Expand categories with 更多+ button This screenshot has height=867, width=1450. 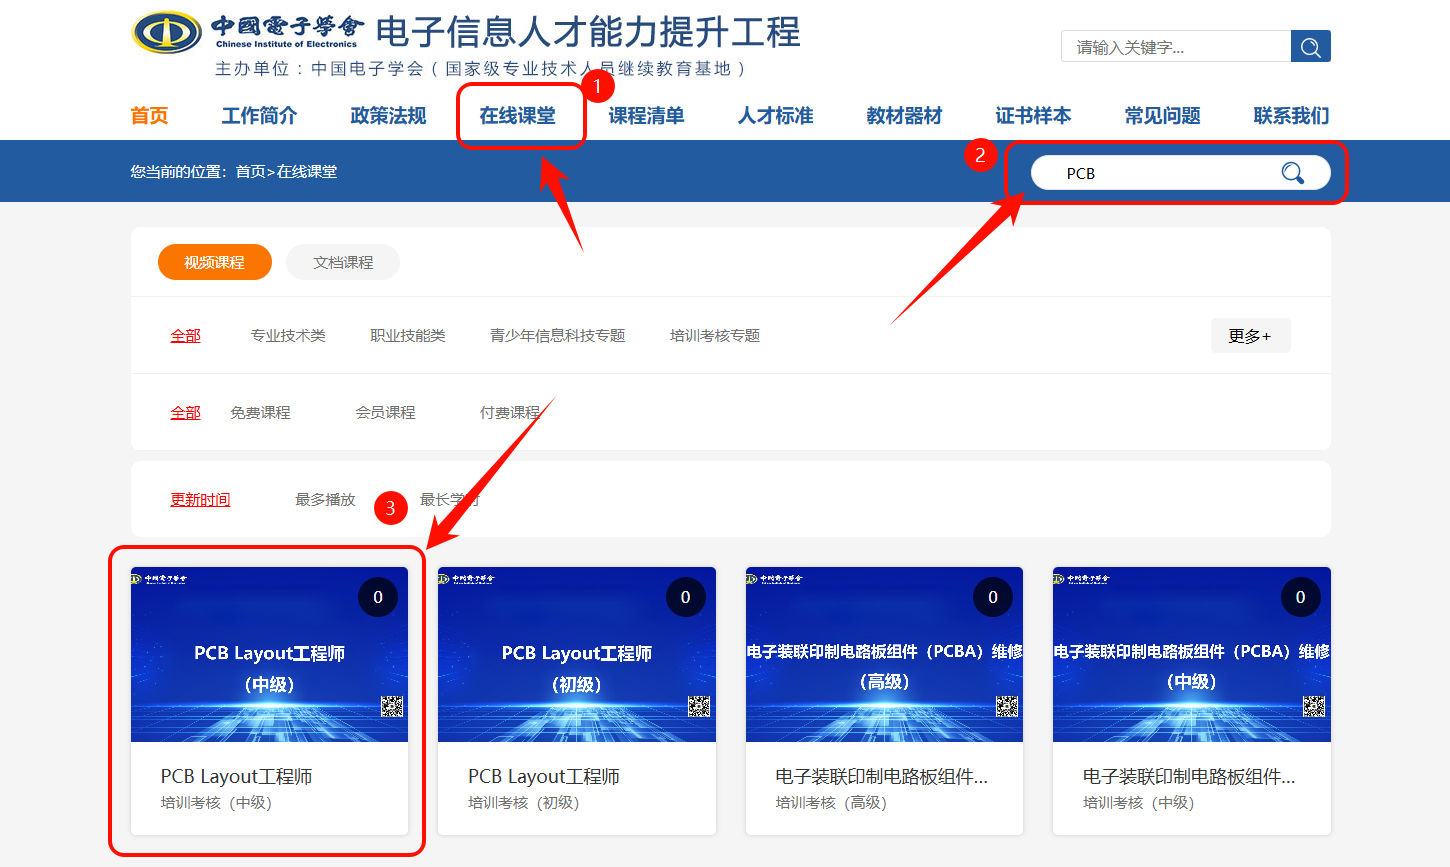1250,336
